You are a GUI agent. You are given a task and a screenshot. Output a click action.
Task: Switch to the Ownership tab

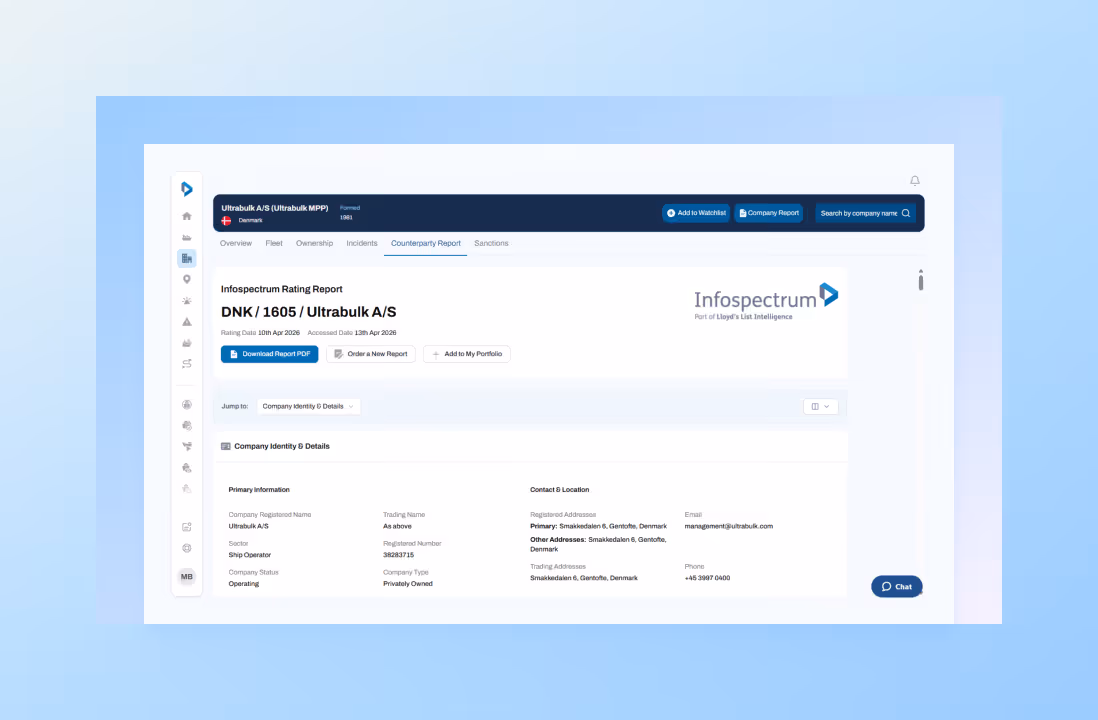(314, 243)
